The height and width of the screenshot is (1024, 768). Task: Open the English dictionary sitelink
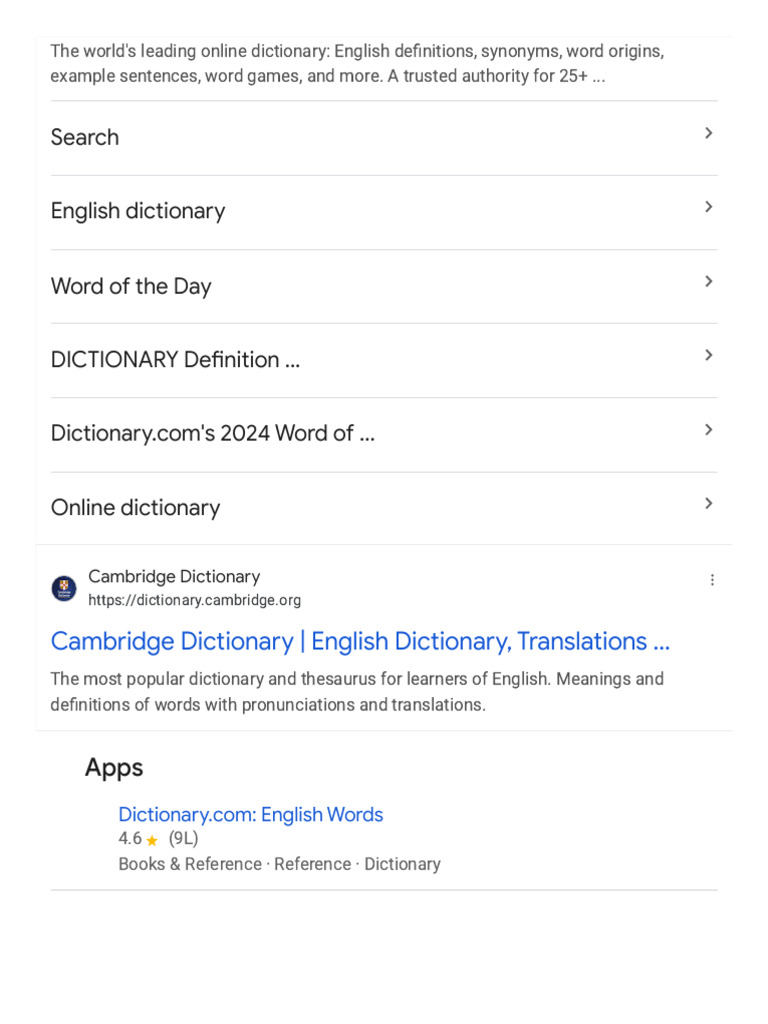tap(384, 212)
